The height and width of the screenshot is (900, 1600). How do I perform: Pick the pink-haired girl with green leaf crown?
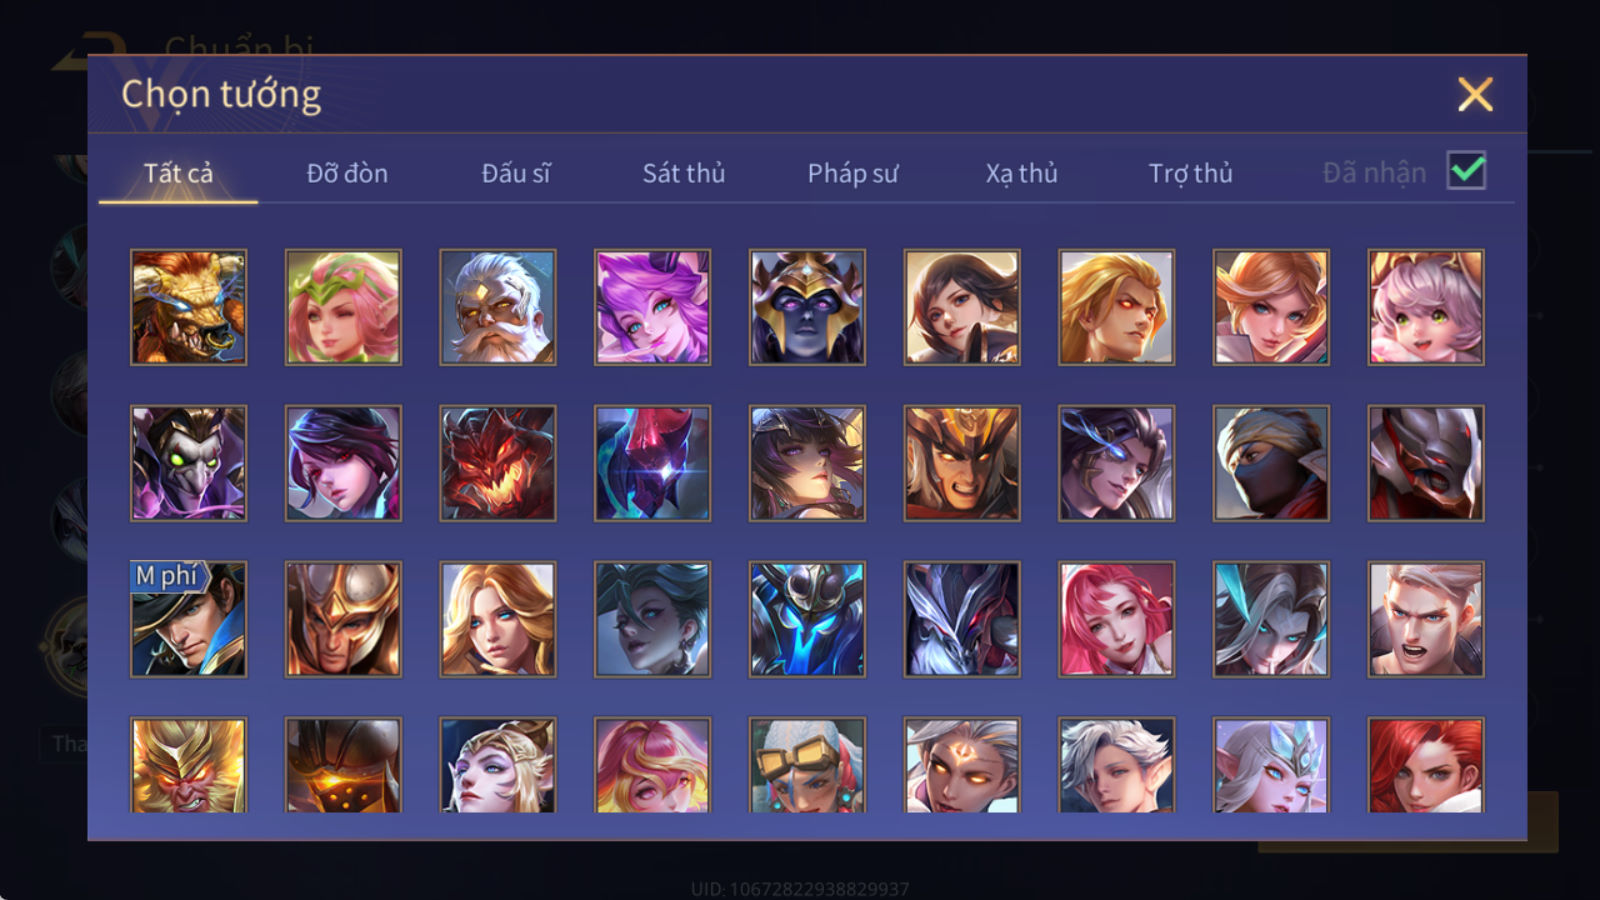pyautogui.click(x=343, y=307)
